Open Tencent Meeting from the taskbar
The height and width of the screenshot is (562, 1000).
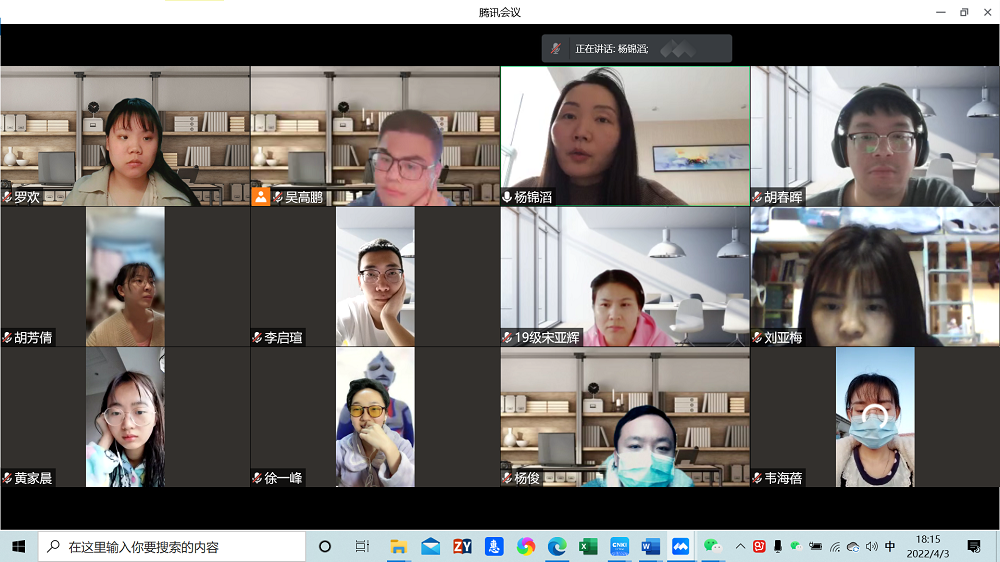click(680, 546)
